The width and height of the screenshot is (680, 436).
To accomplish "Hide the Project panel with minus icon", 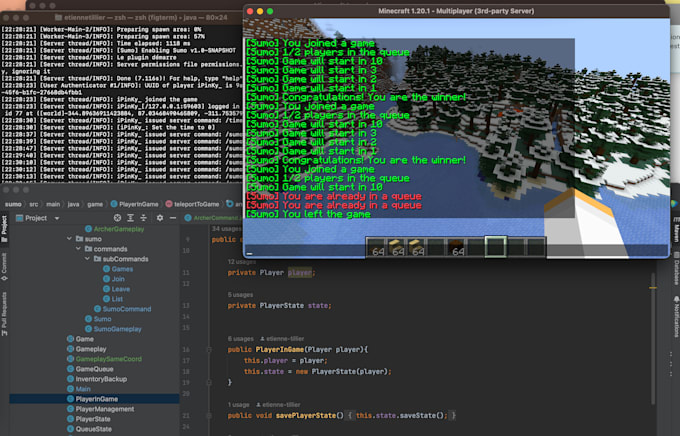I will click(x=171, y=217).
